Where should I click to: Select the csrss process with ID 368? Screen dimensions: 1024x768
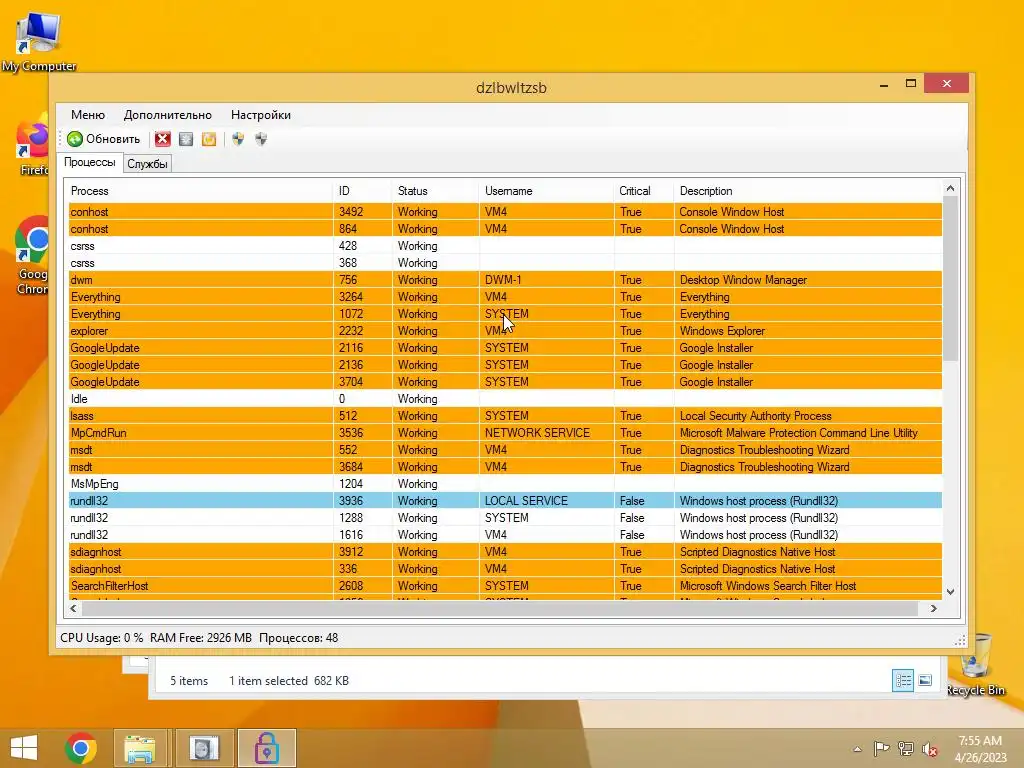(505, 263)
